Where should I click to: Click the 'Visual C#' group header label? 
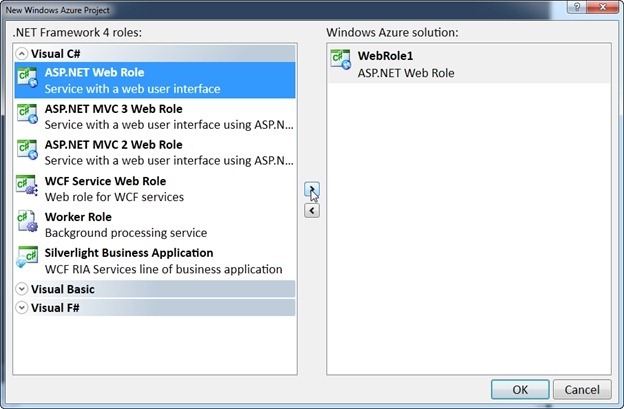(56, 54)
